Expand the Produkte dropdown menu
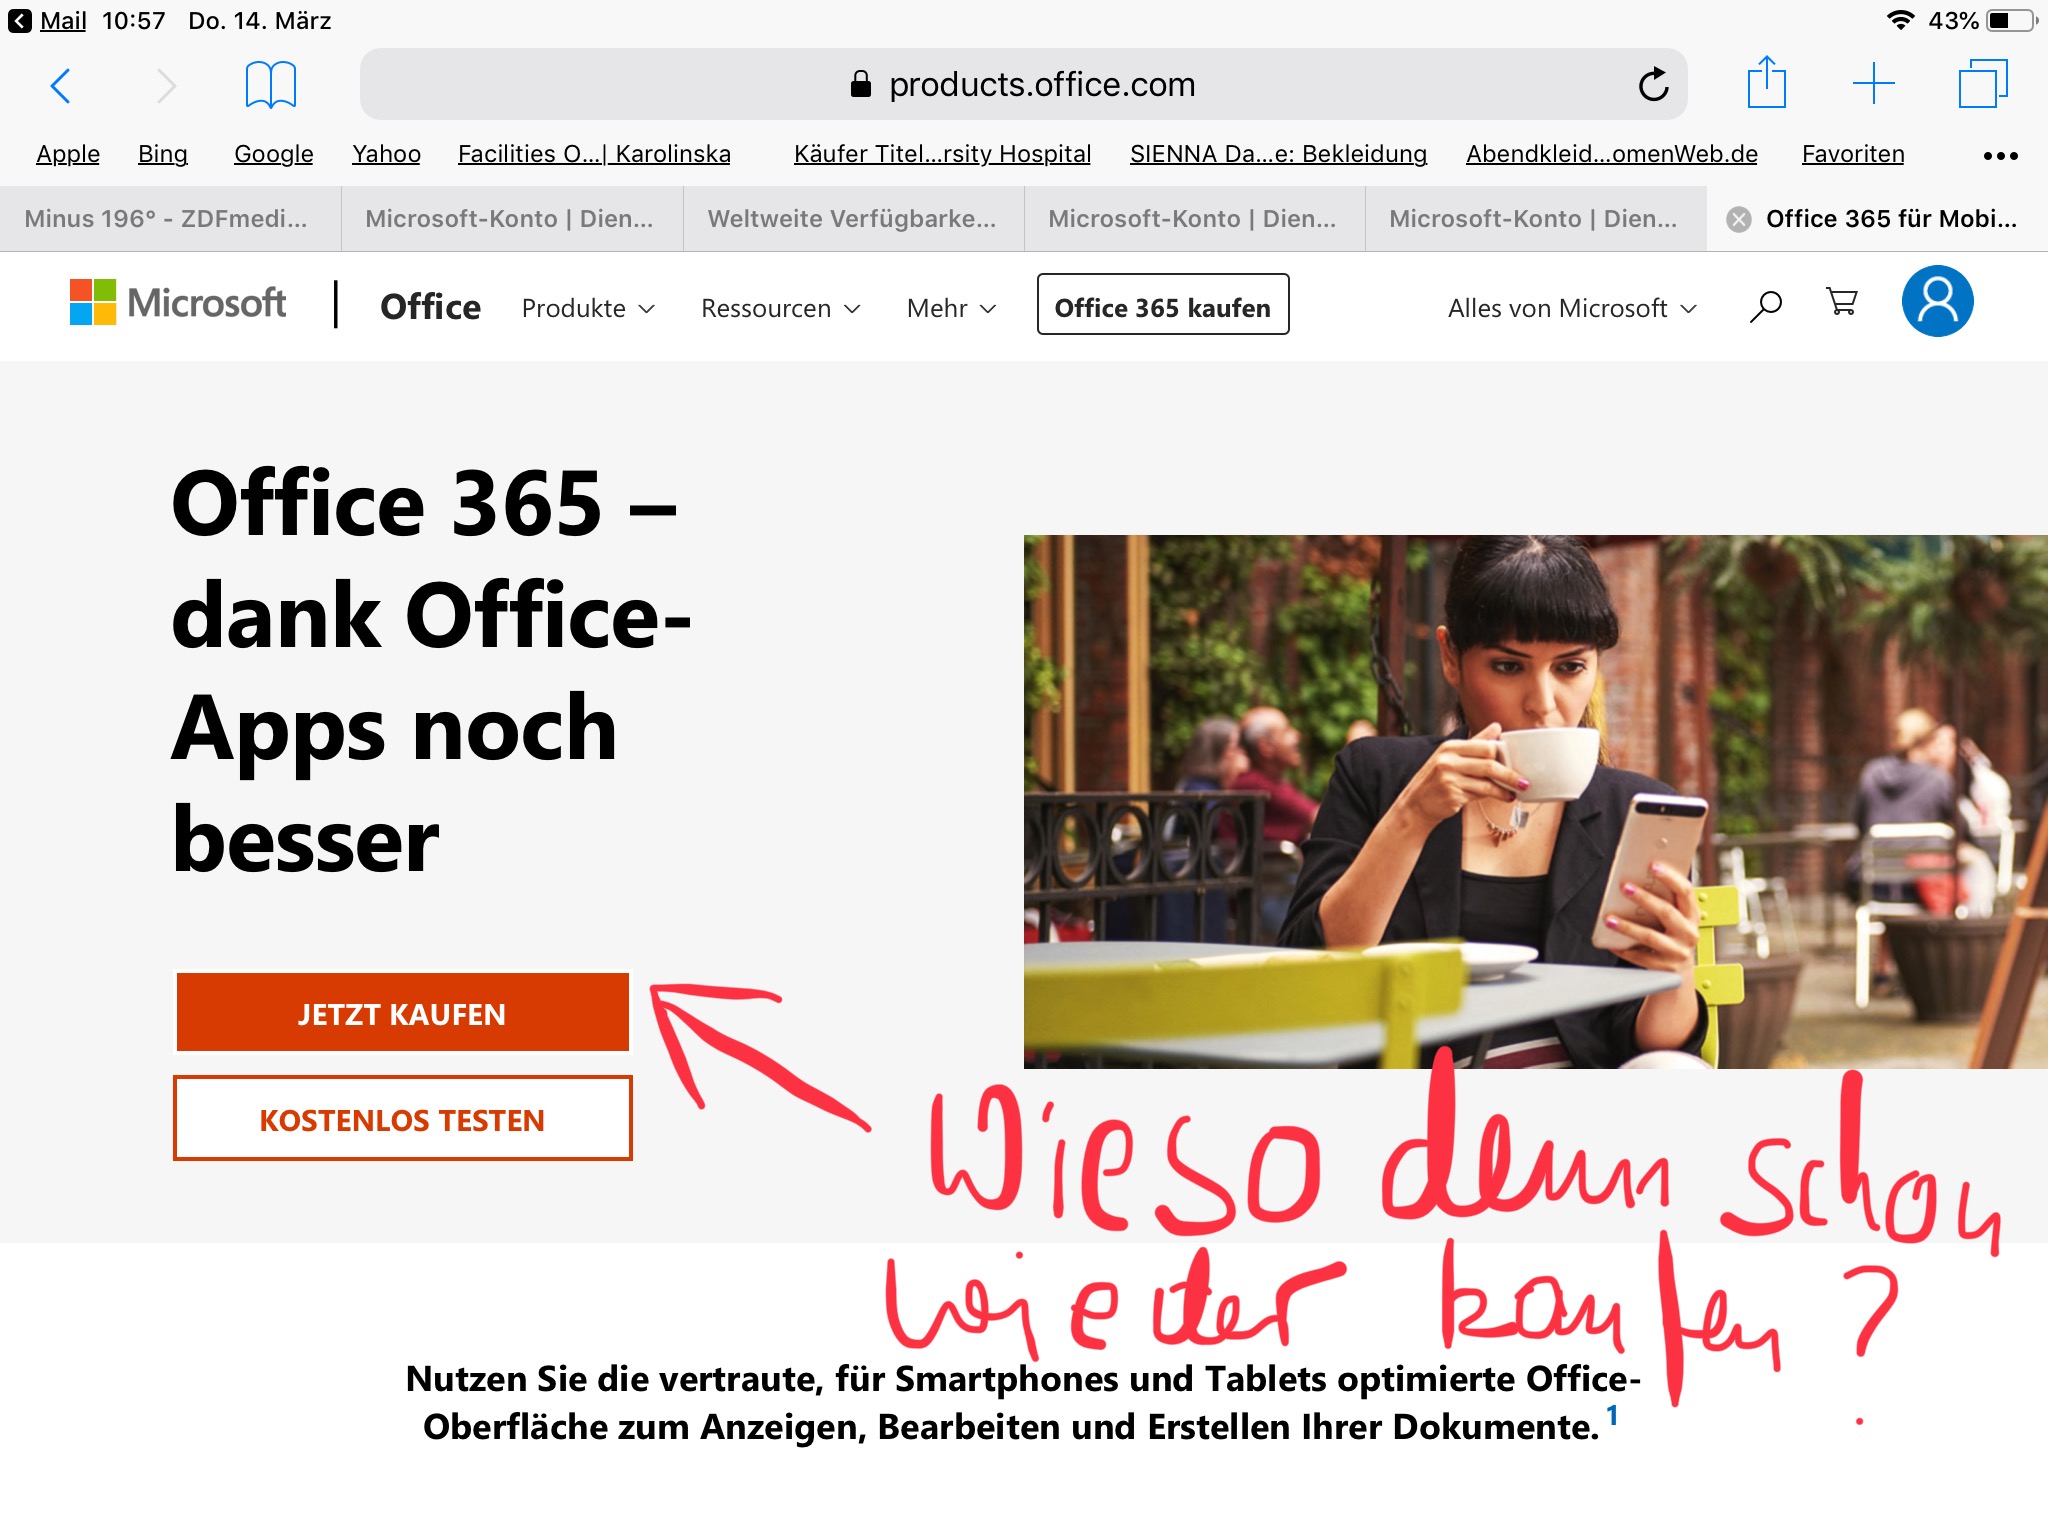Viewport: 2048px width, 1536px height. point(588,308)
